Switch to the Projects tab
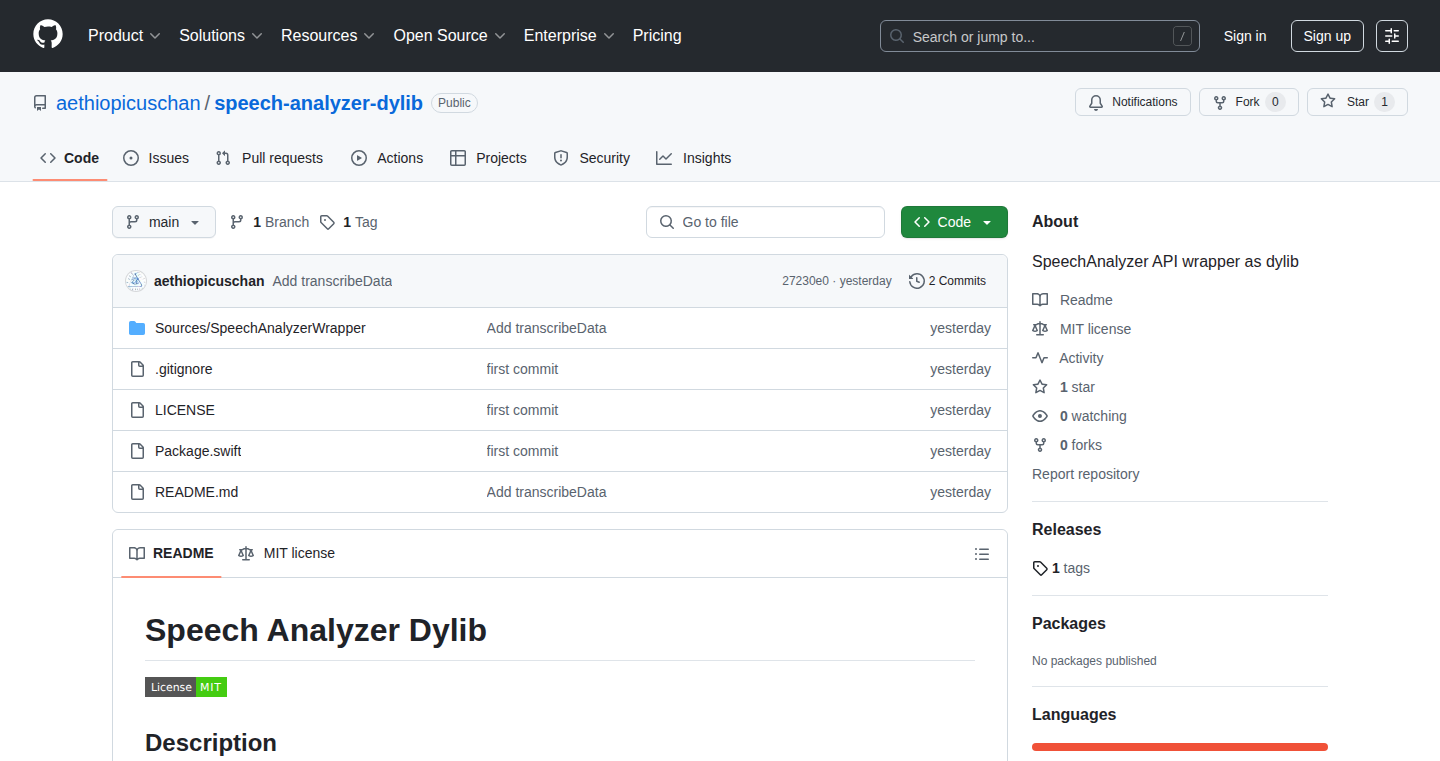Viewport: 1440px width, 761px height. click(x=488, y=158)
